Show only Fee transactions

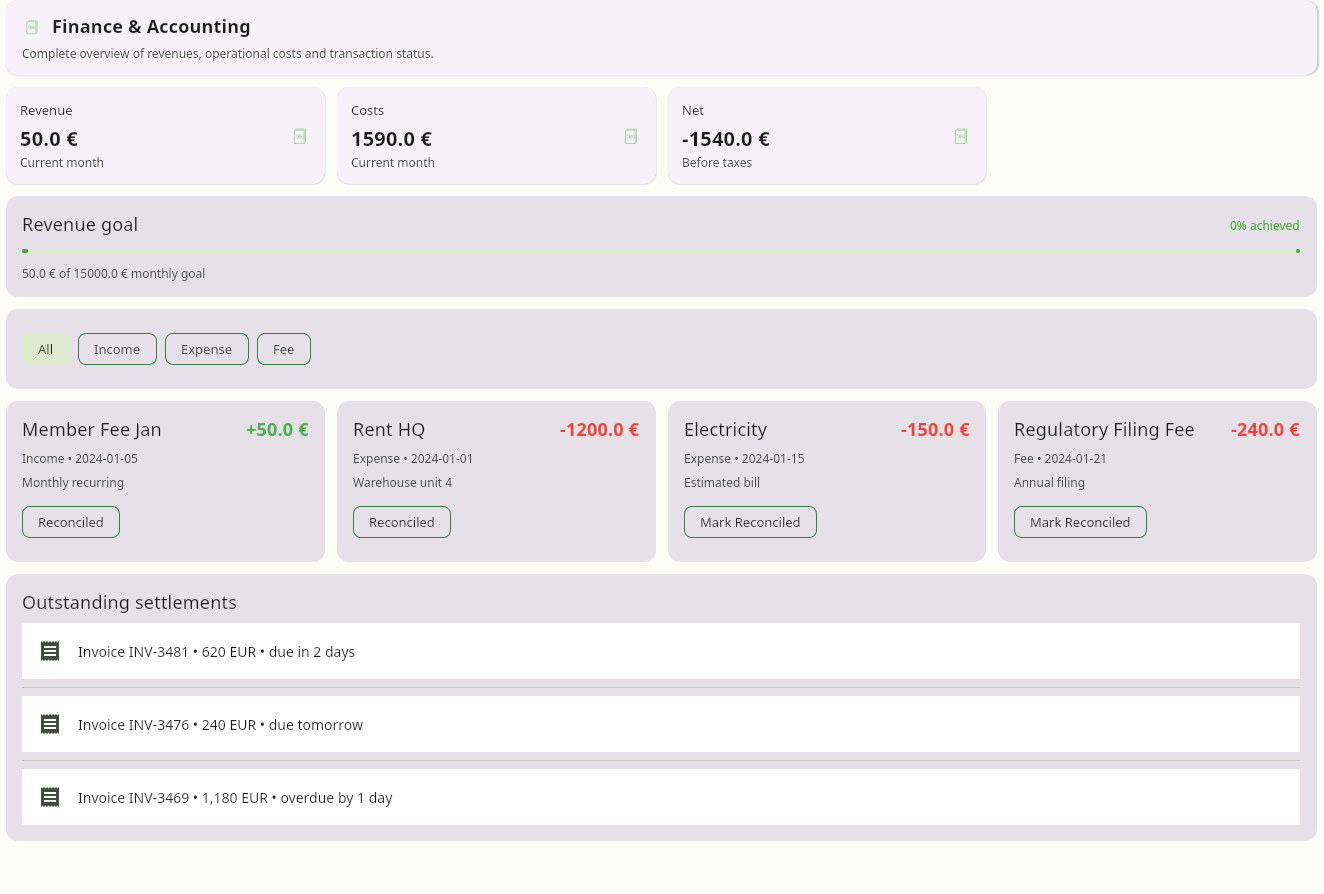(284, 349)
